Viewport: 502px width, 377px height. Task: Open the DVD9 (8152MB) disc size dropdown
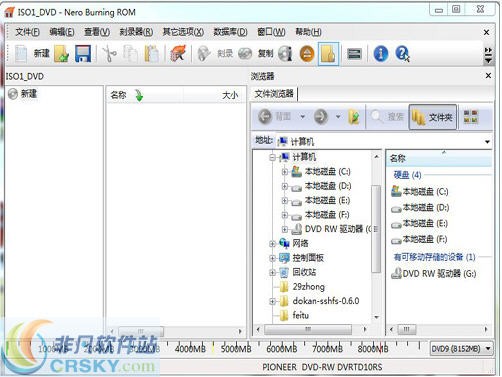click(461, 349)
